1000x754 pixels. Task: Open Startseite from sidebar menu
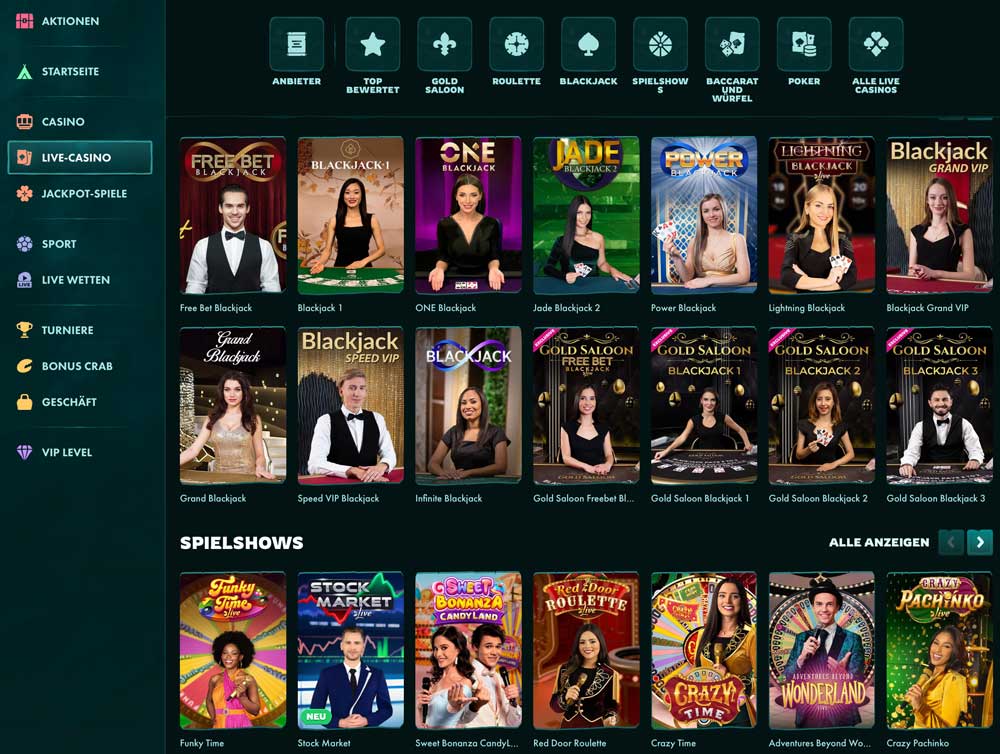(x=70, y=71)
